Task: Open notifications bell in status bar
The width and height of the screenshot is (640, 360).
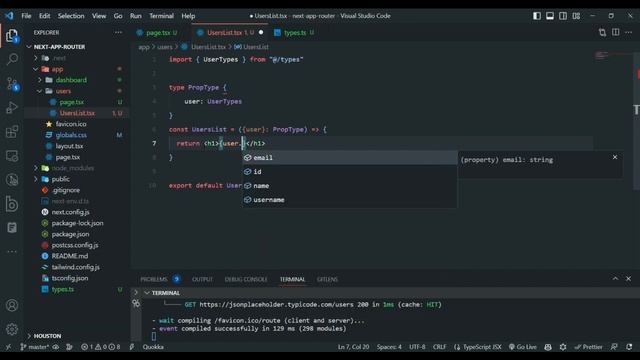Action: coord(629,347)
